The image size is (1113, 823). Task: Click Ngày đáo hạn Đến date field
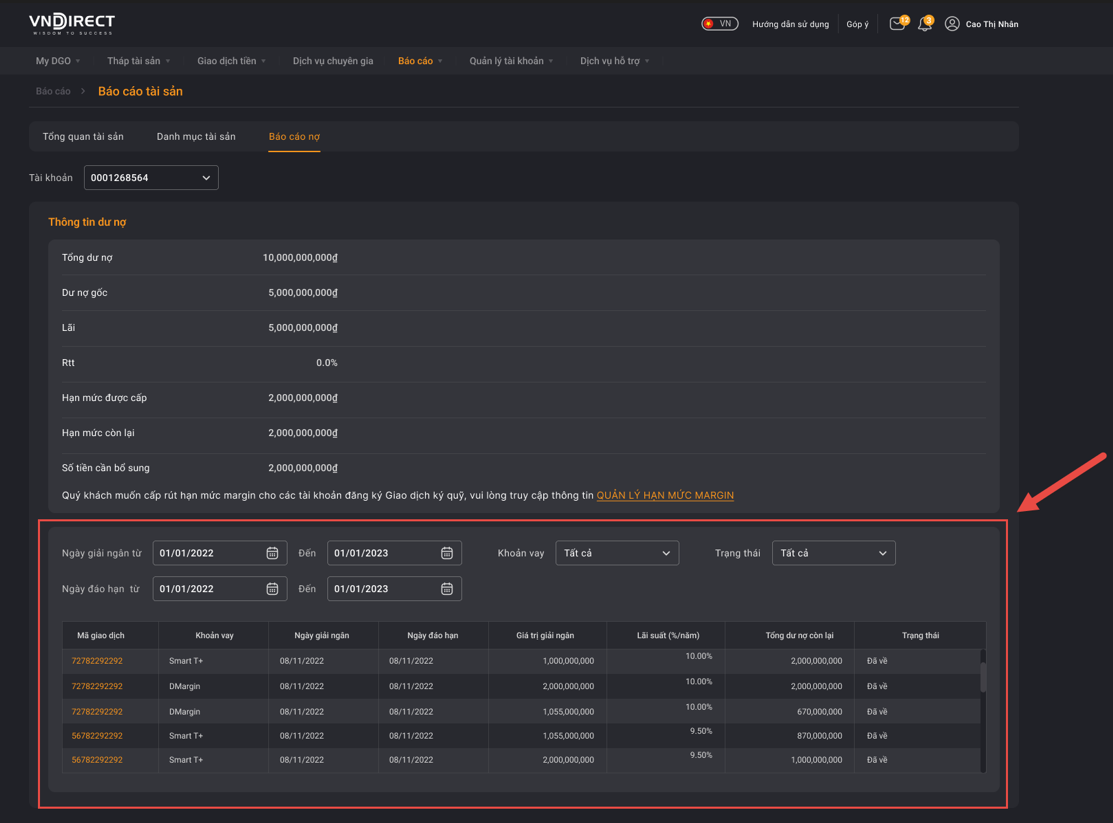pyautogui.click(x=394, y=589)
